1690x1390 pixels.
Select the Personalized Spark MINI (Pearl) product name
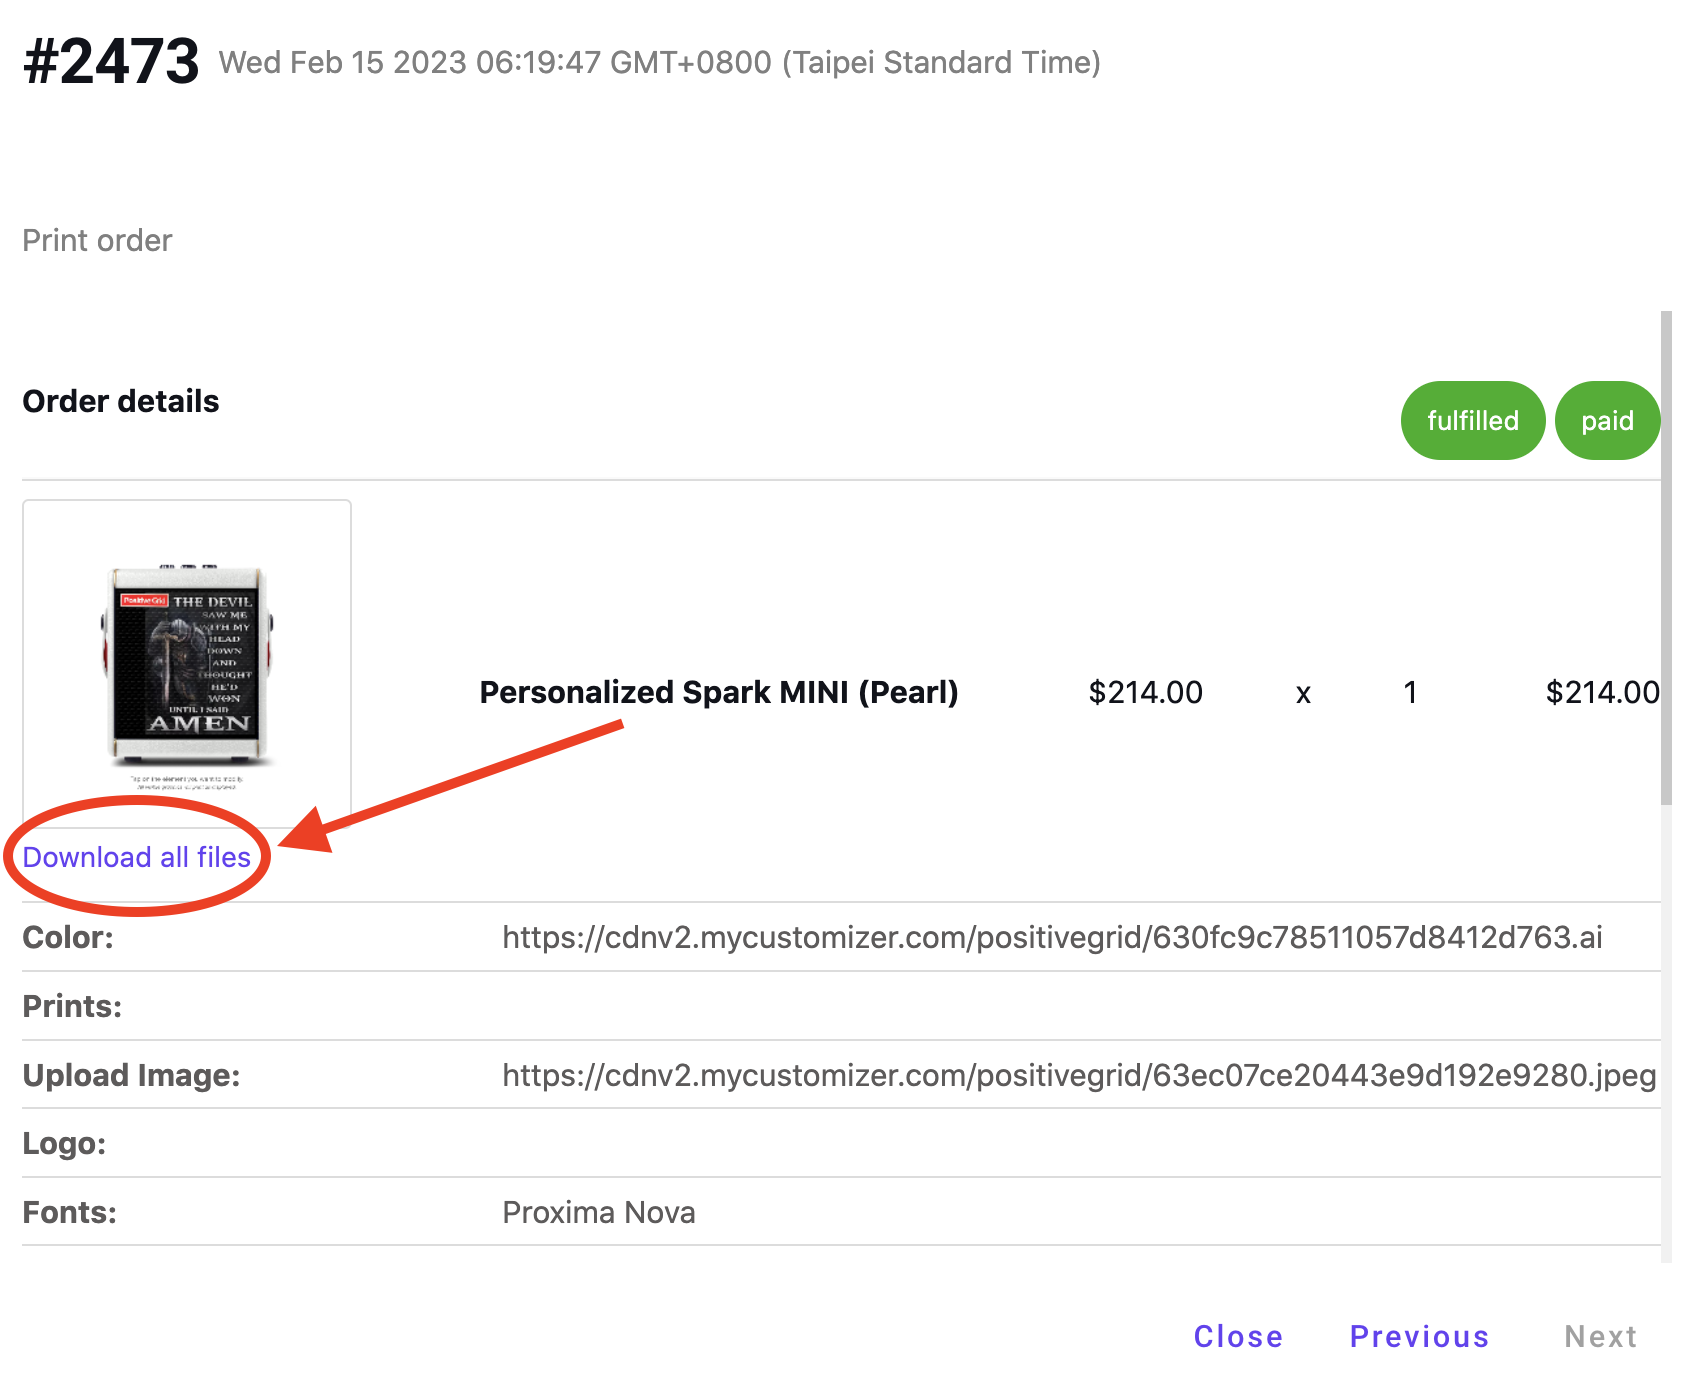pos(719,692)
